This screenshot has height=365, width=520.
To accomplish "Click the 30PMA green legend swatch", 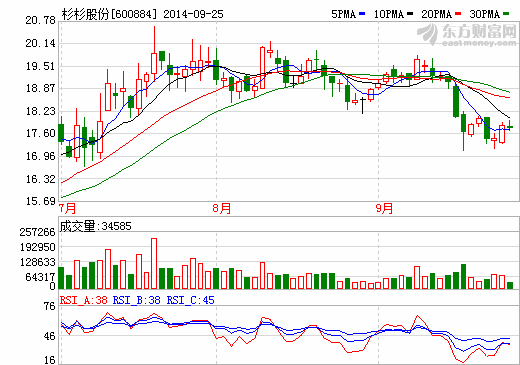I will (506, 14).
